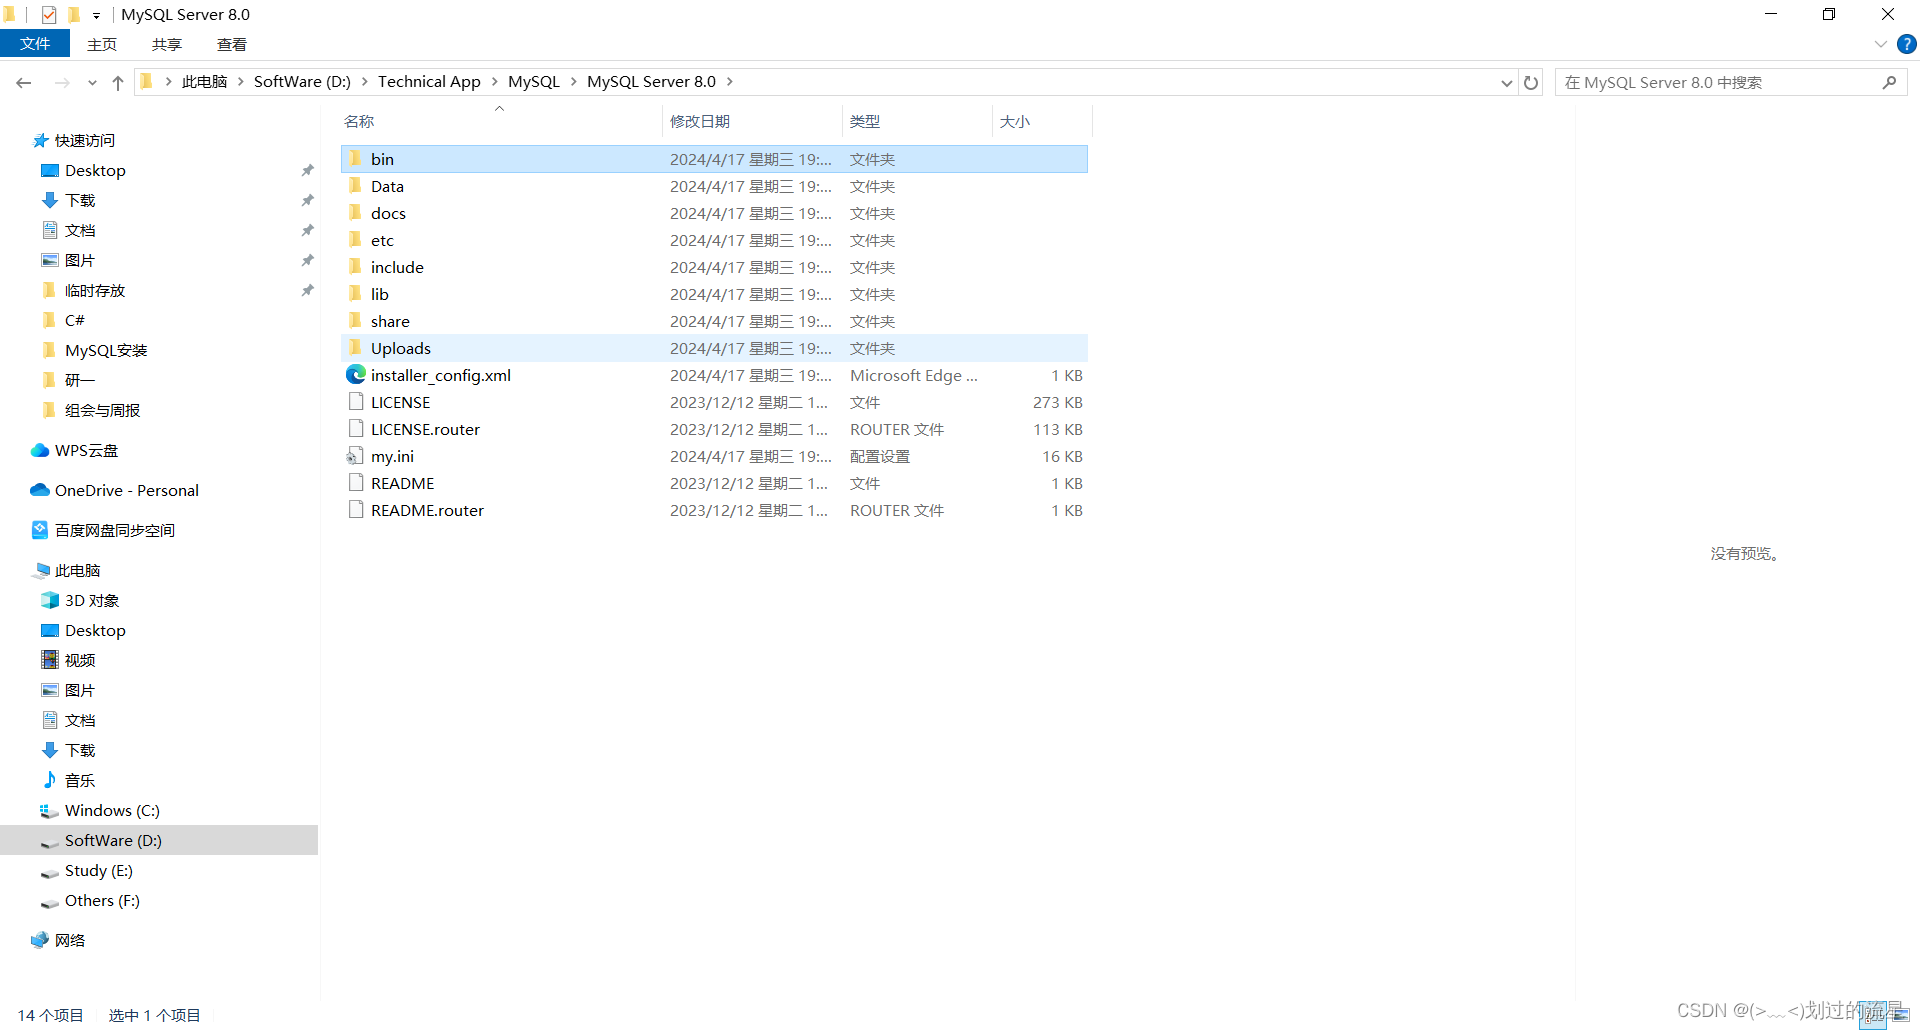Select the LICENSE.router file

point(714,429)
